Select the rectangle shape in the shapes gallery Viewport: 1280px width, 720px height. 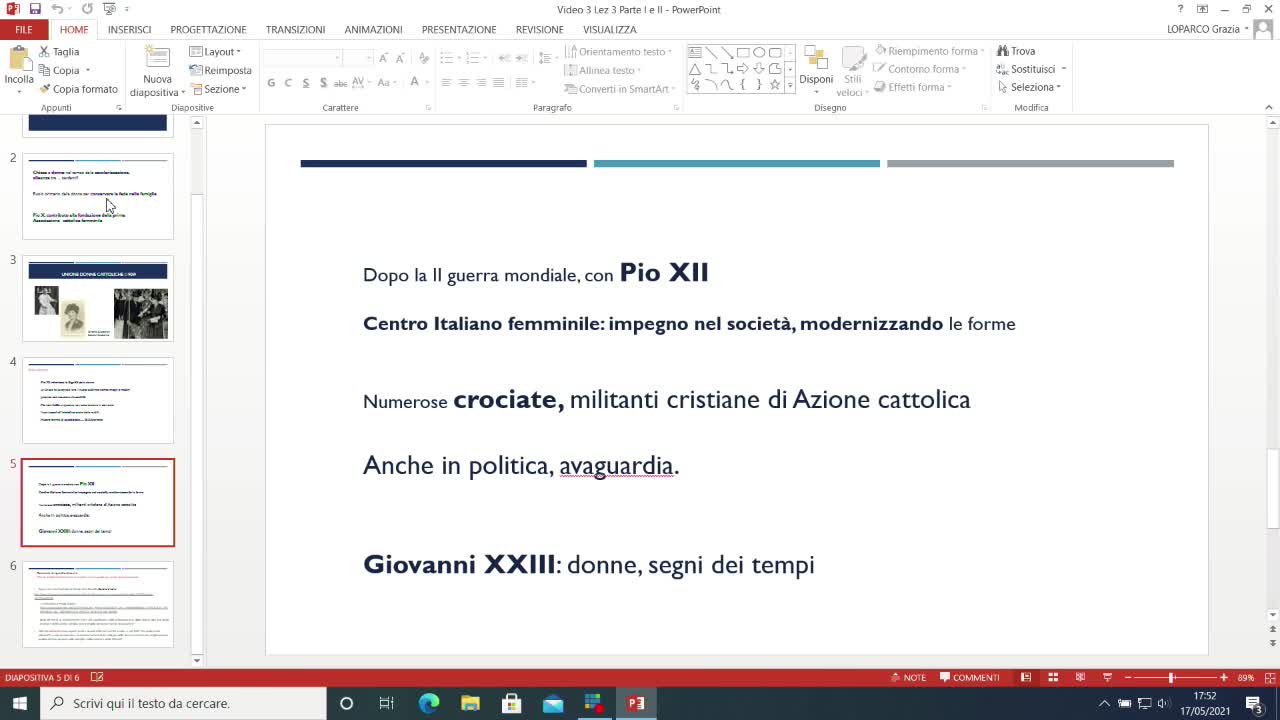[742, 52]
